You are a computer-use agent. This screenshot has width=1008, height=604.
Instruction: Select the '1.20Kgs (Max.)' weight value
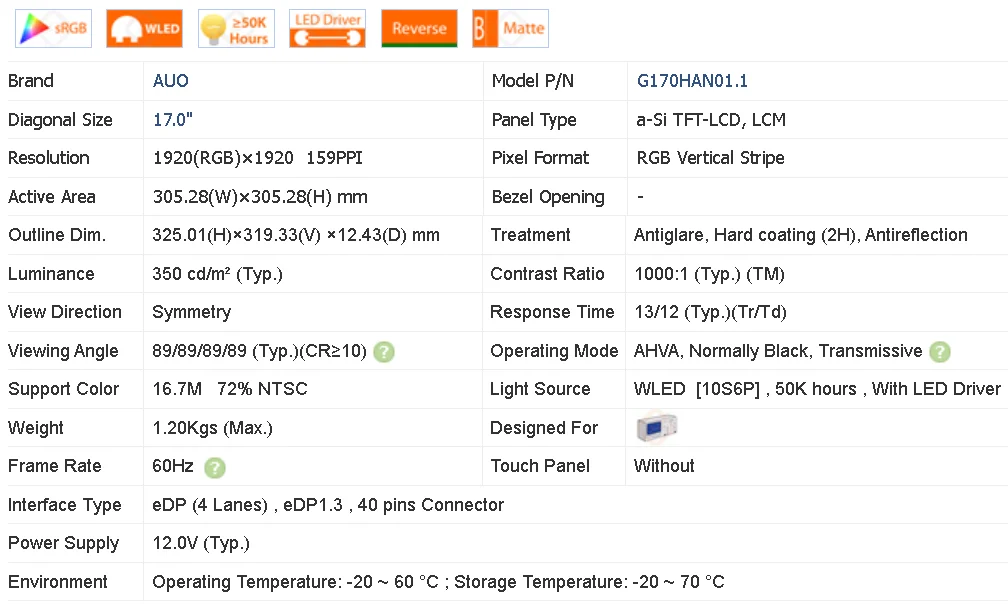(212, 428)
